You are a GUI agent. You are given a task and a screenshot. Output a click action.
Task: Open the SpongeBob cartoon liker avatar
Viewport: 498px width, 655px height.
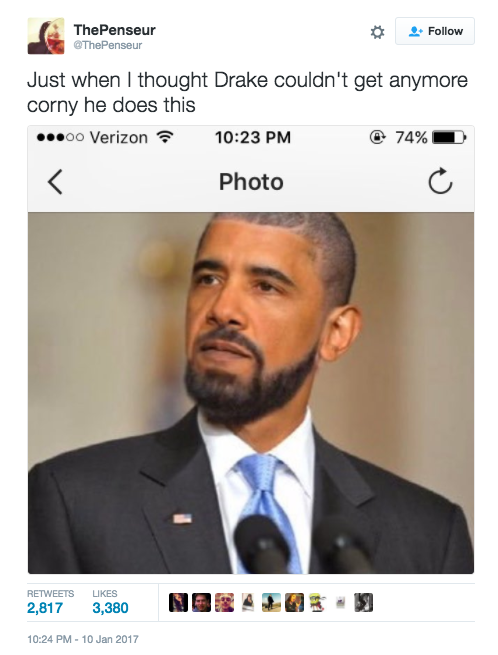click(317, 603)
